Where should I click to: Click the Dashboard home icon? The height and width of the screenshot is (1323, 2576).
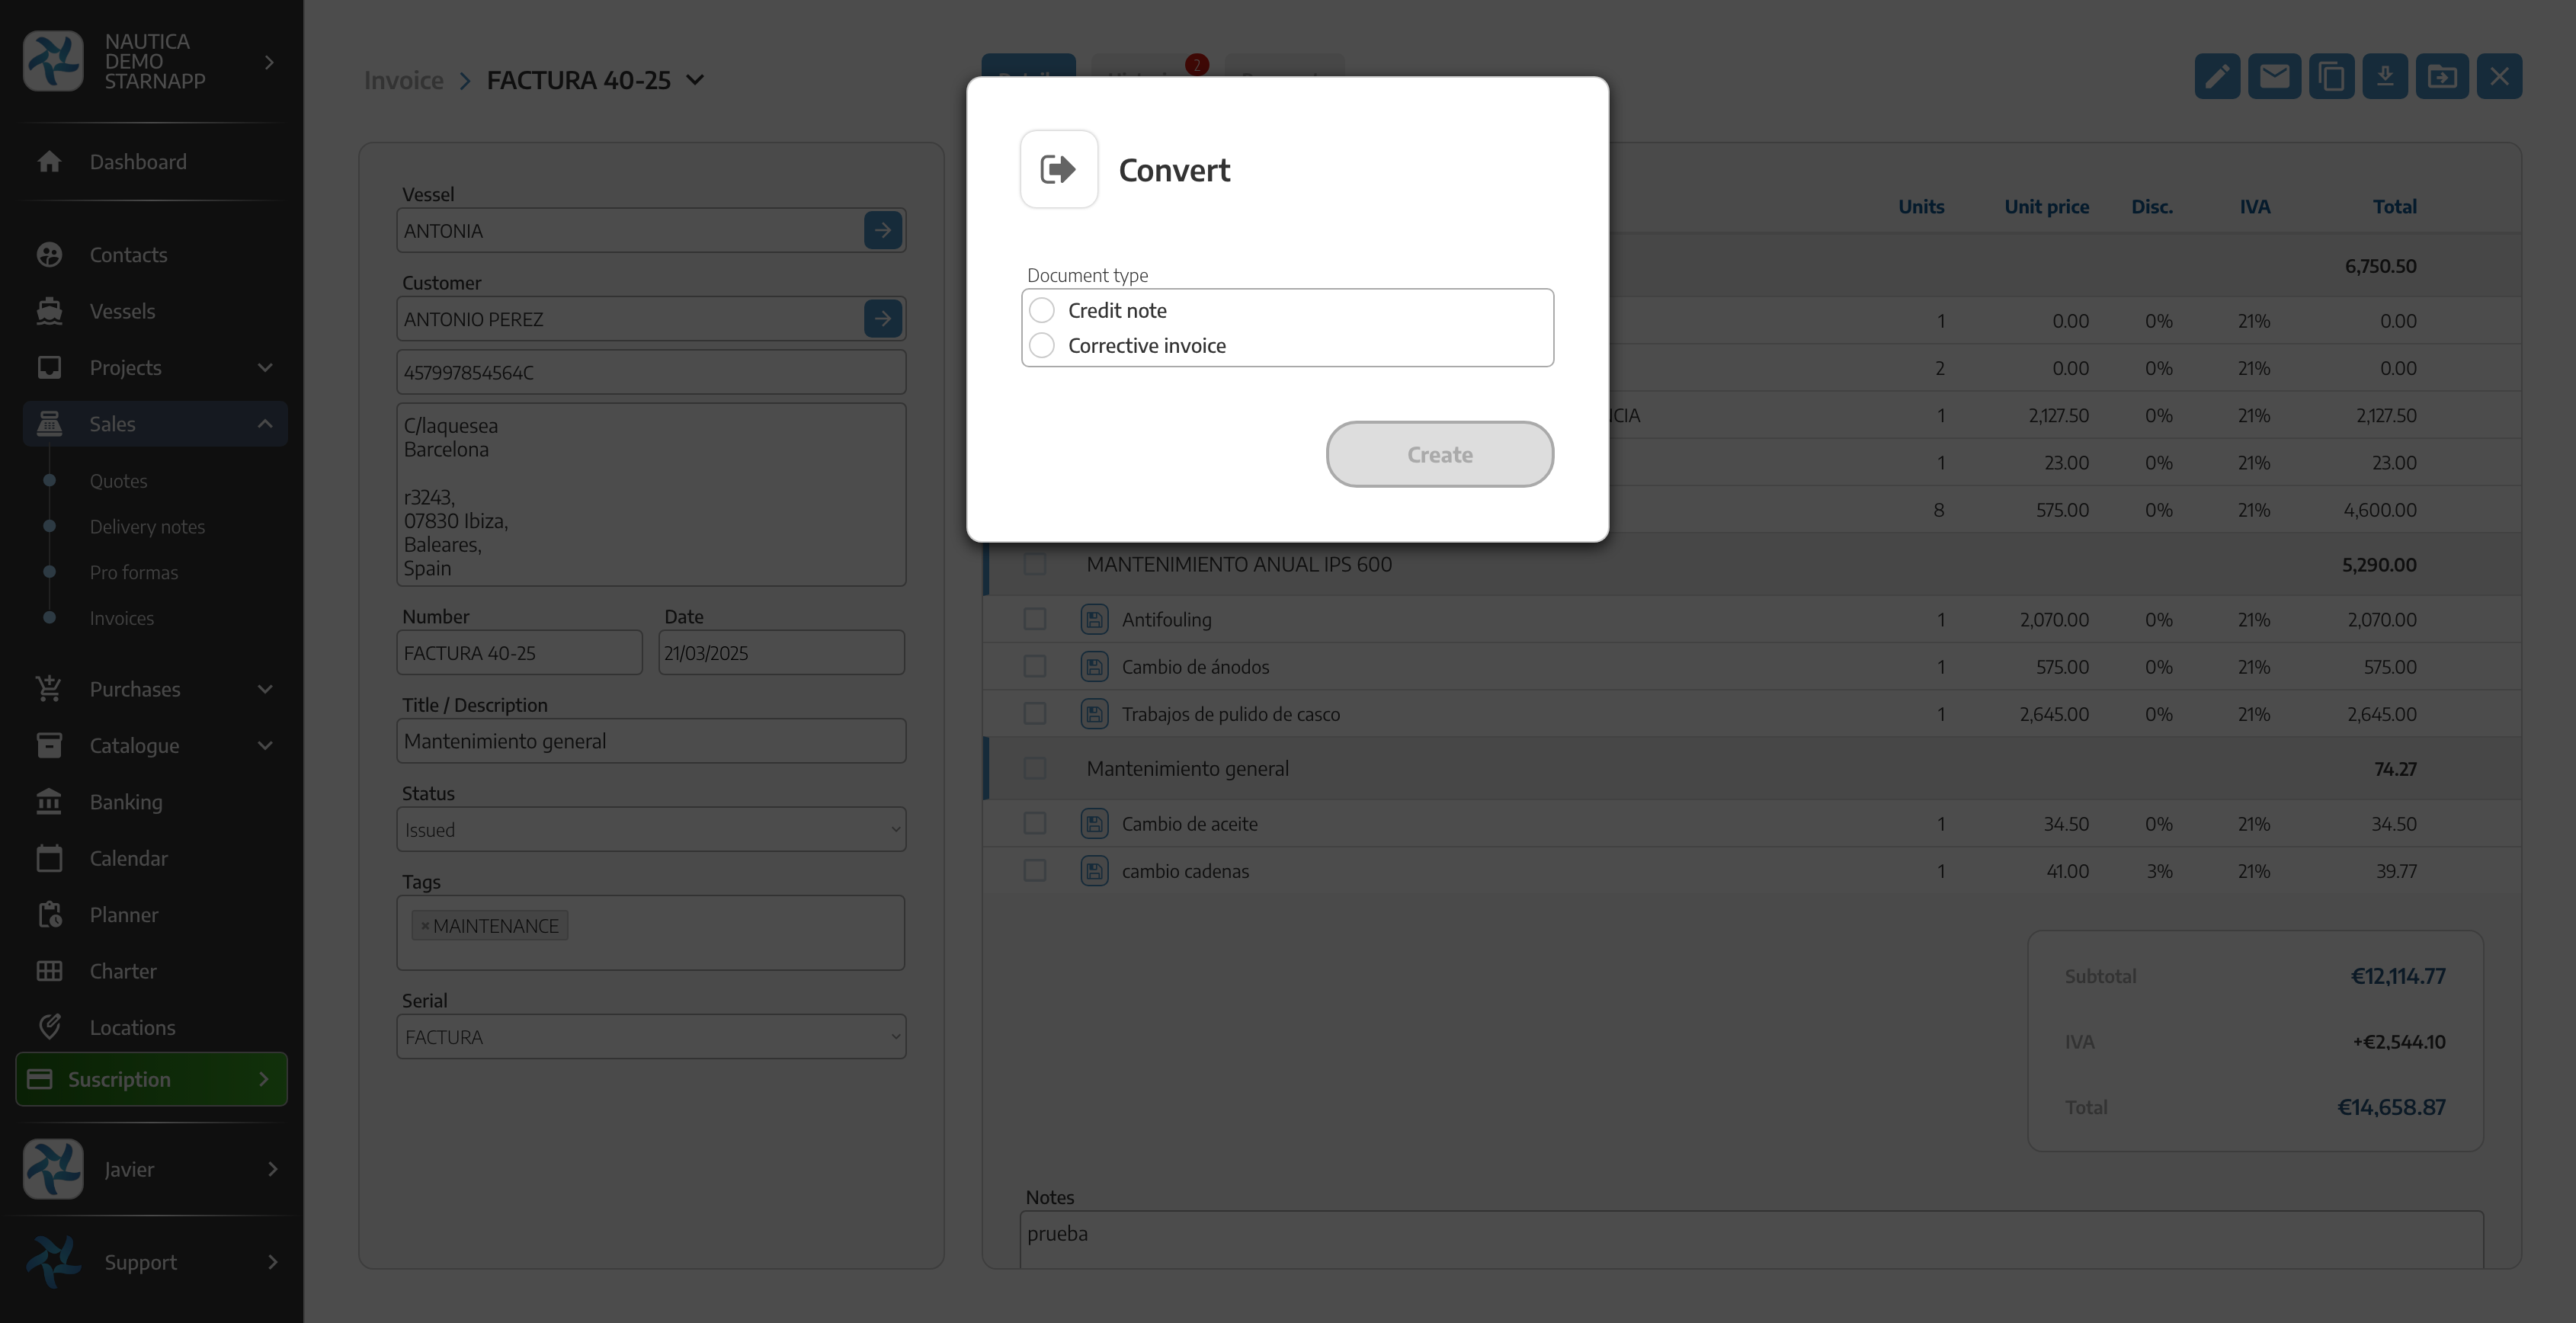point(49,162)
